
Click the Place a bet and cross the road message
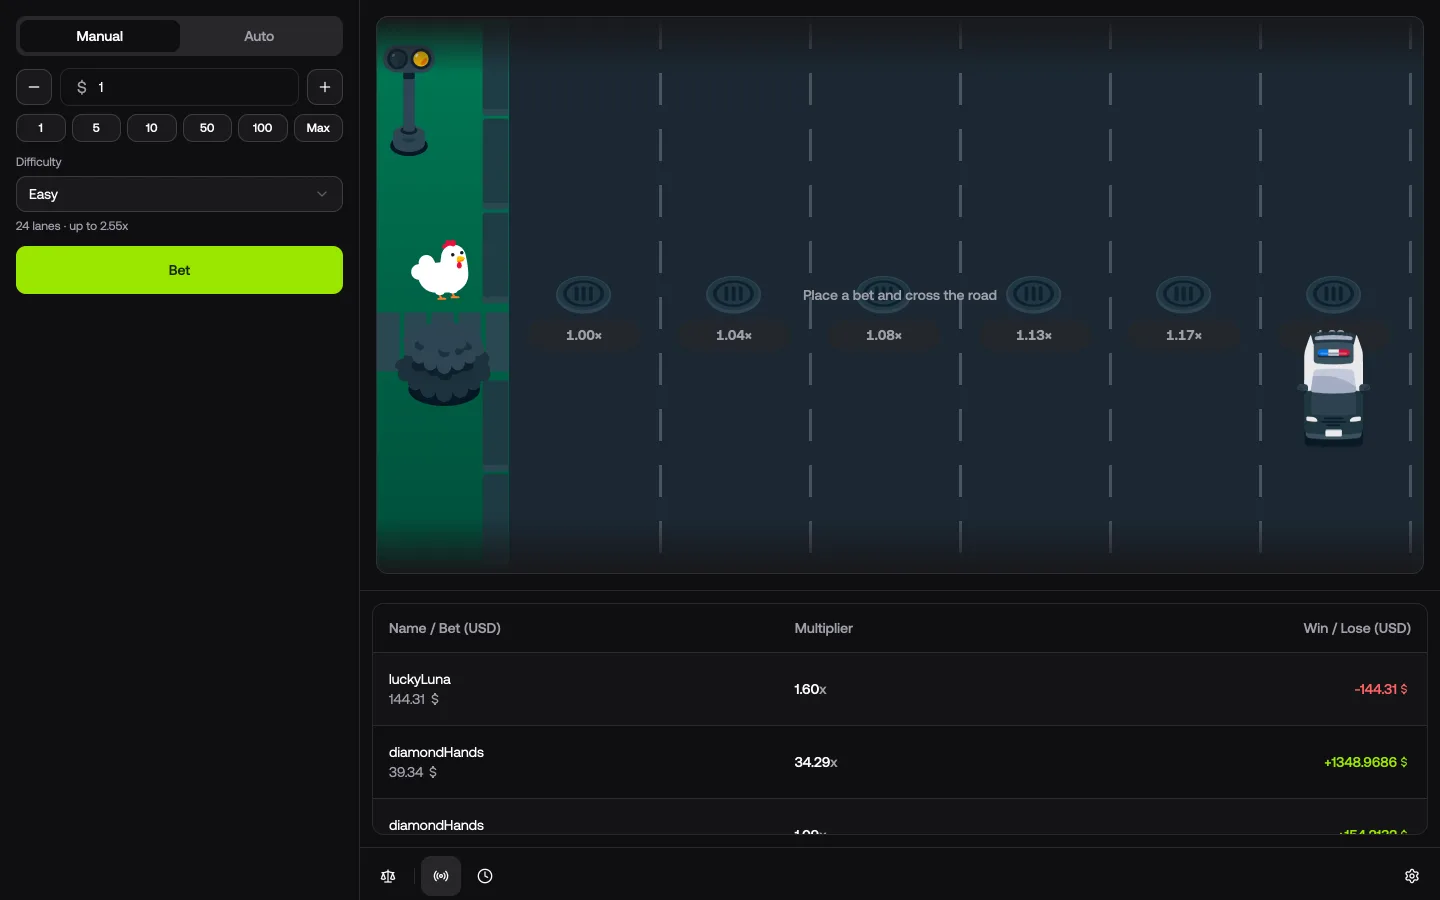click(900, 295)
